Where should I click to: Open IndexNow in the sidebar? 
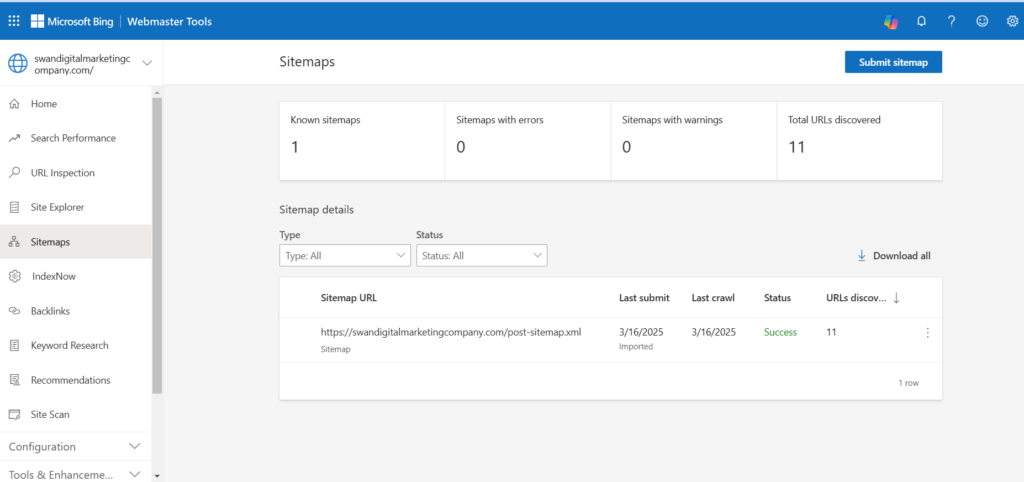(x=75, y=276)
